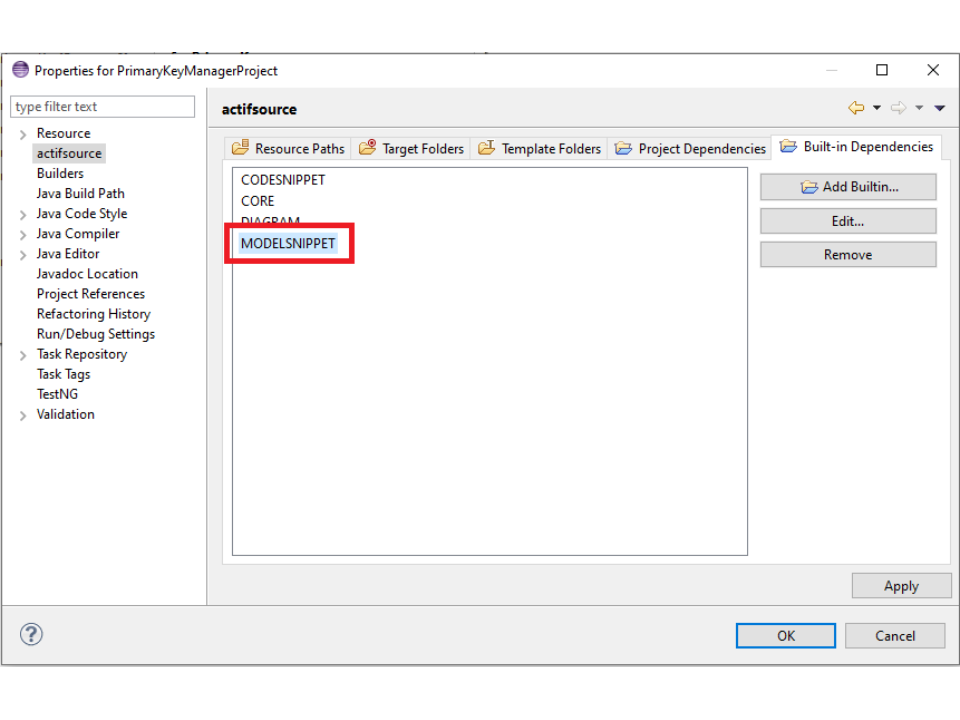The width and height of the screenshot is (960, 720).
Task: Click the Resource Paths tab folder icon
Action: [240, 148]
